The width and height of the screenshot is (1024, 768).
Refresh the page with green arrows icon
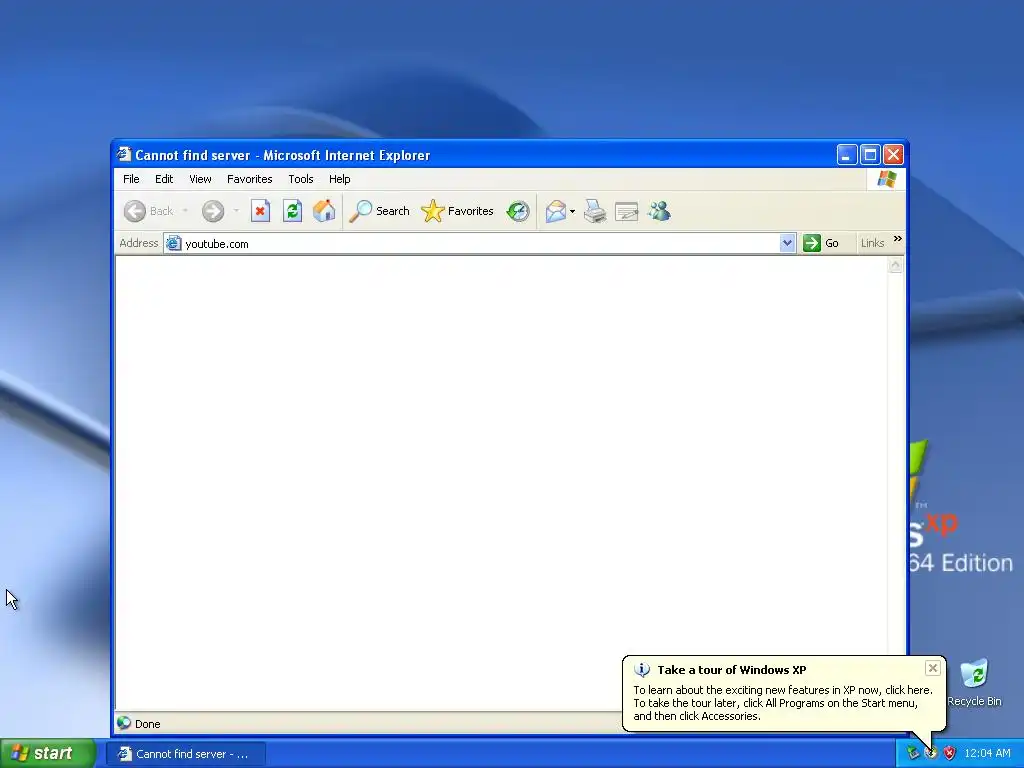coord(292,211)
